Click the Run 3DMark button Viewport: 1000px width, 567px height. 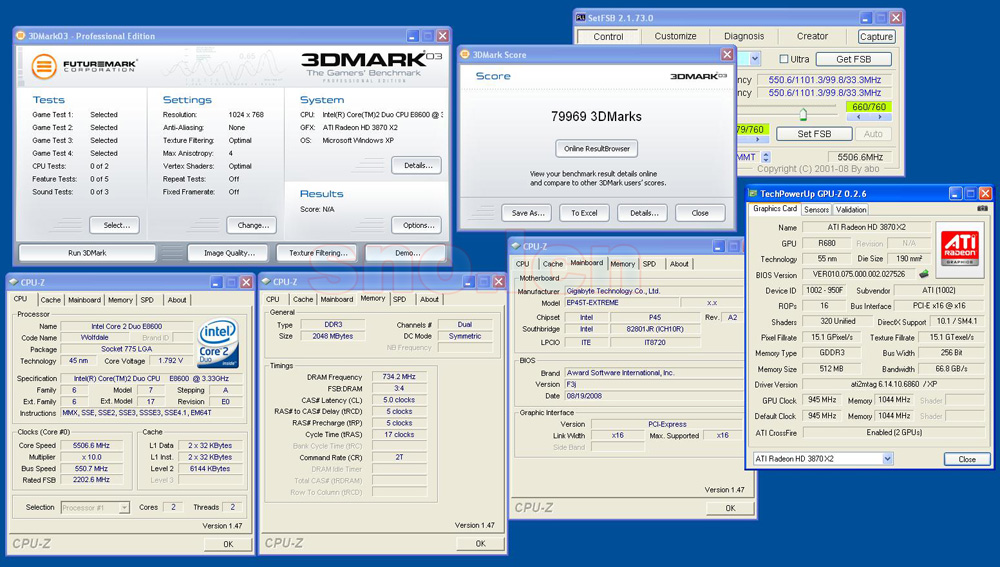pyautogui.click(x=87, y=253)
